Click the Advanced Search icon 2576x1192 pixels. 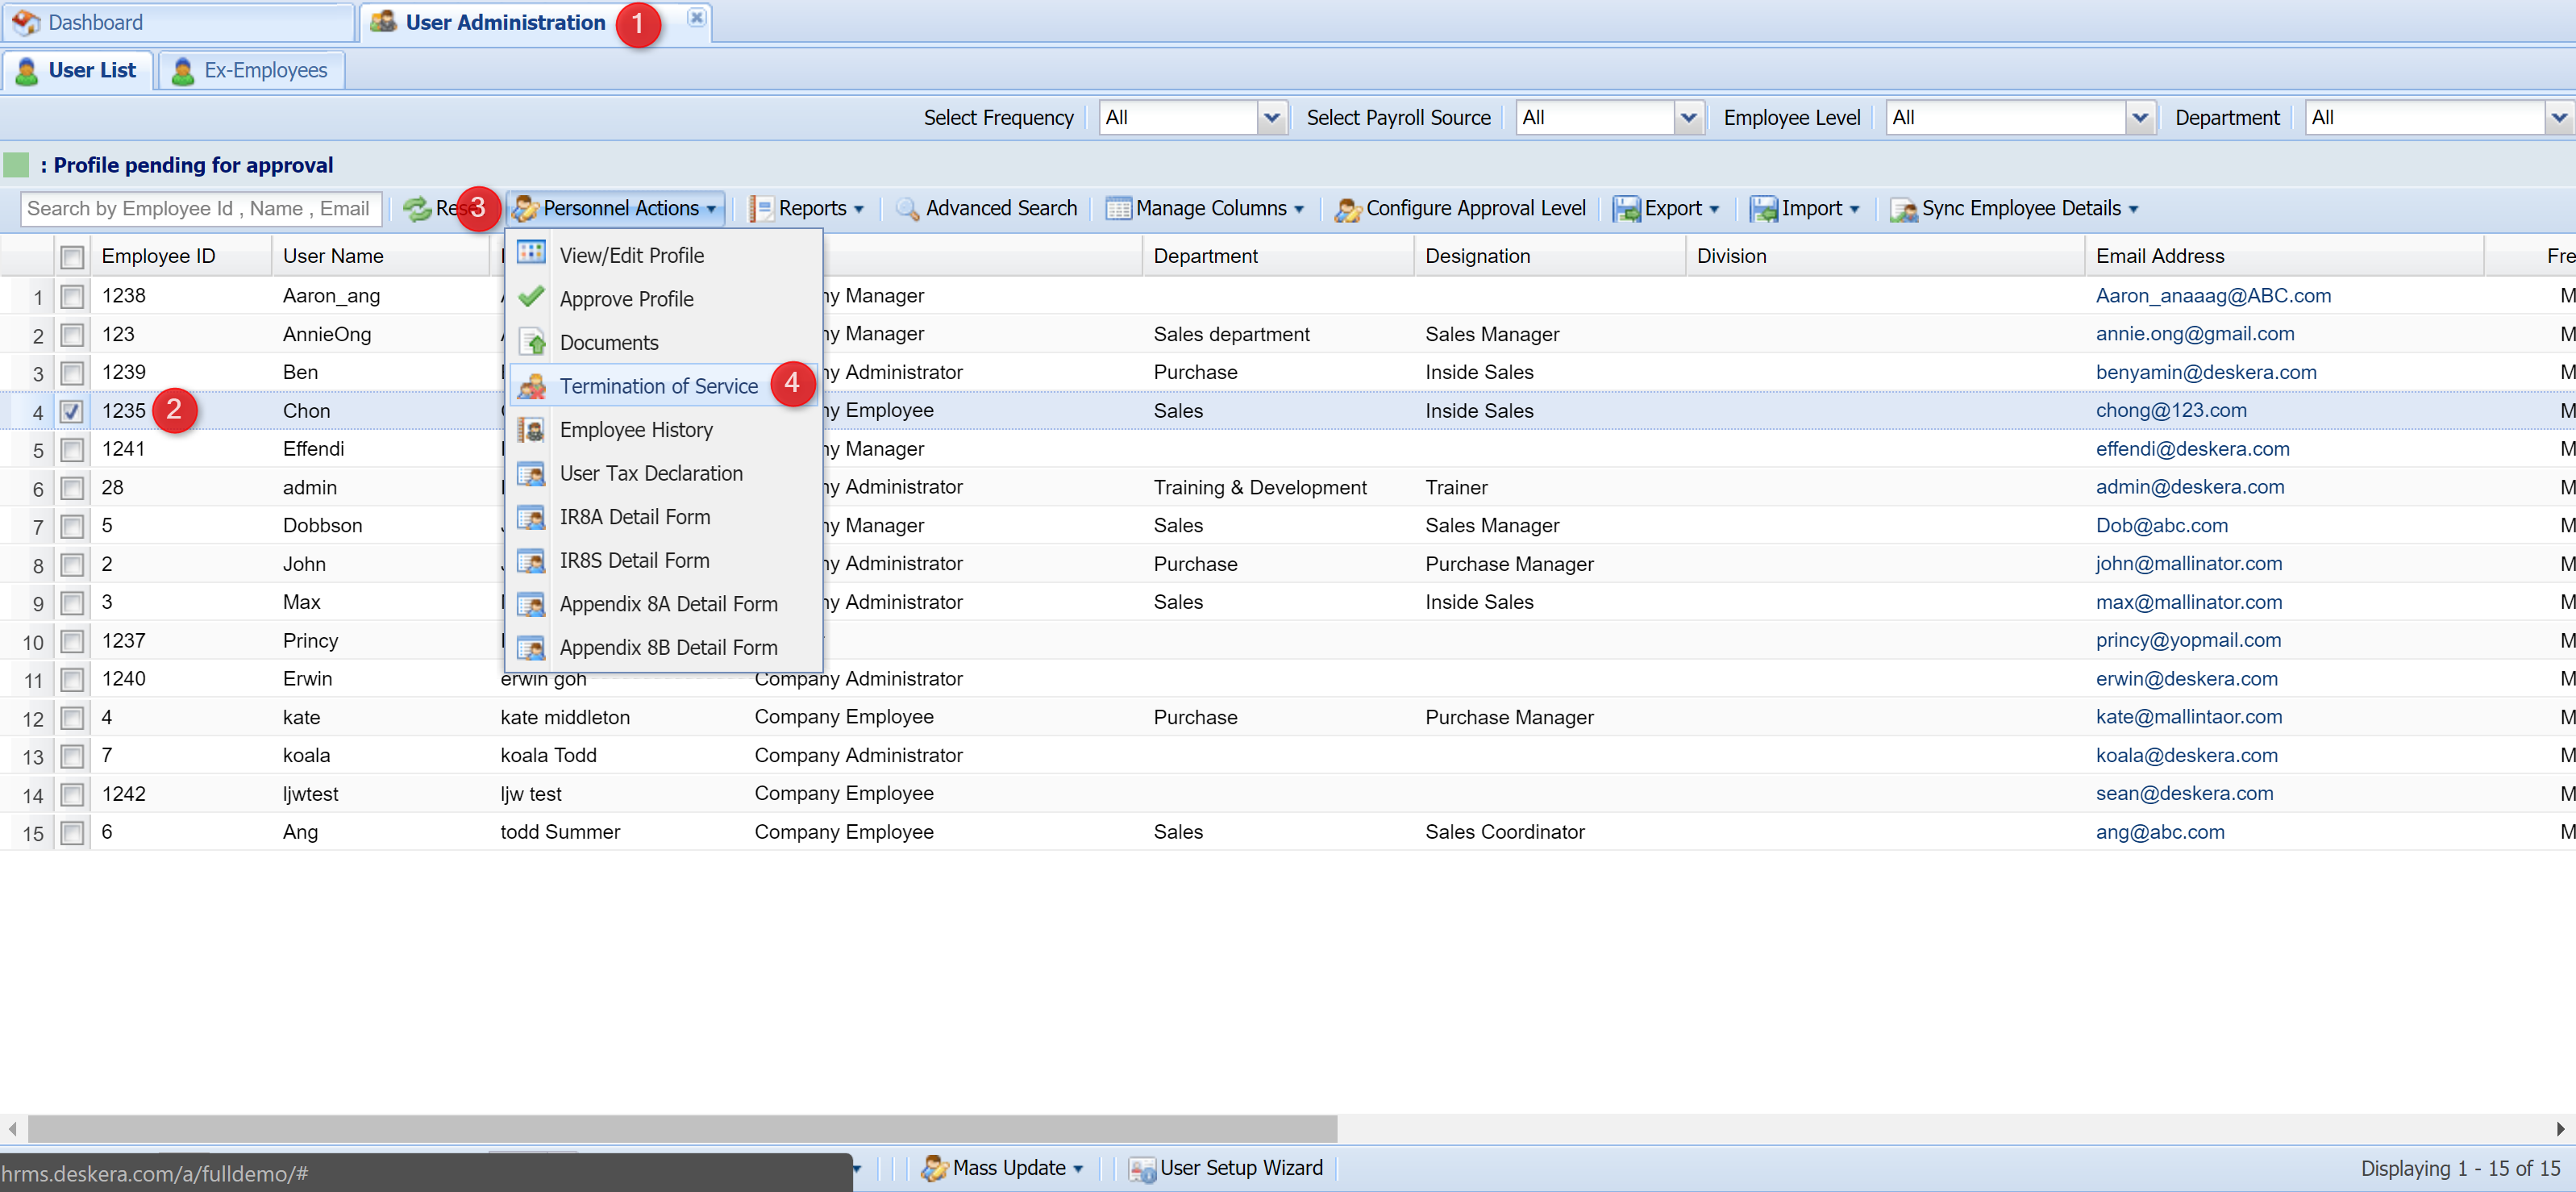906,208
